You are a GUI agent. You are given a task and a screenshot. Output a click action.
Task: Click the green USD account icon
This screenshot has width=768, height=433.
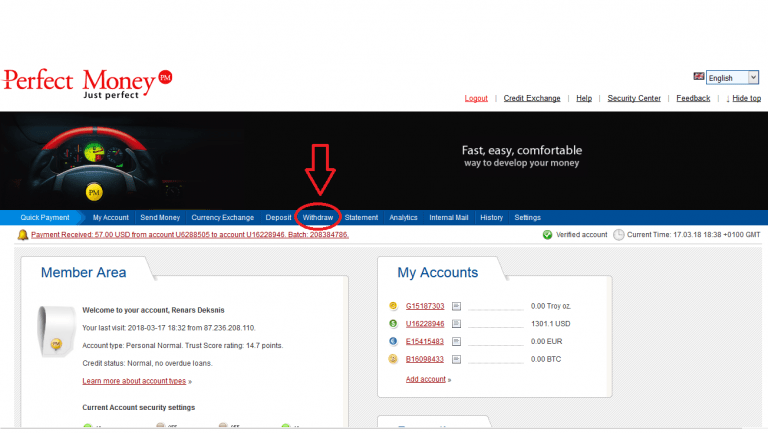394,324
